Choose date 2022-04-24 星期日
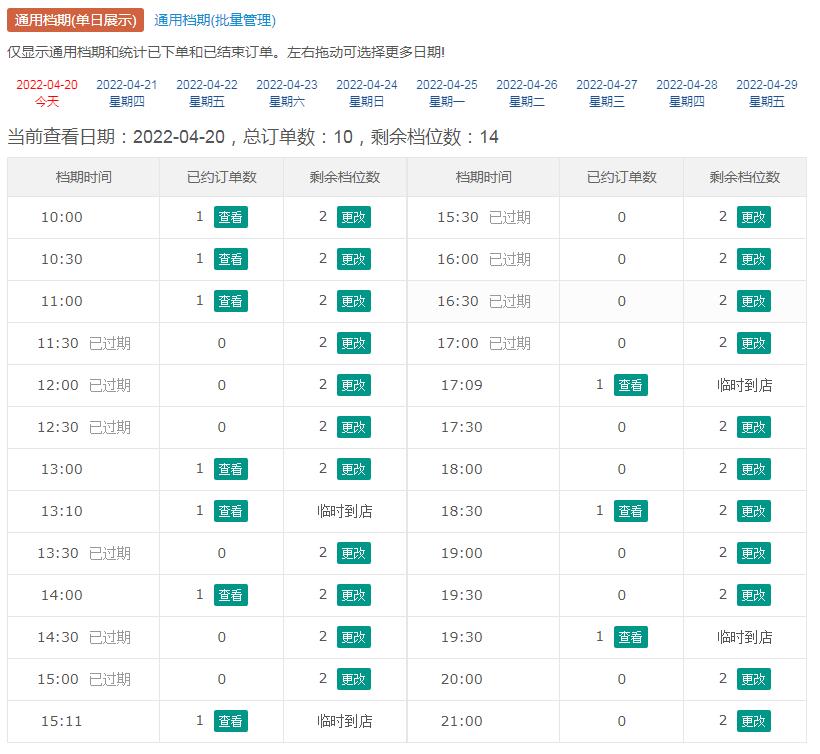Image resolution: width=820 pixels, height=754 pixels. pyautogui.click(x=366, y=93)
